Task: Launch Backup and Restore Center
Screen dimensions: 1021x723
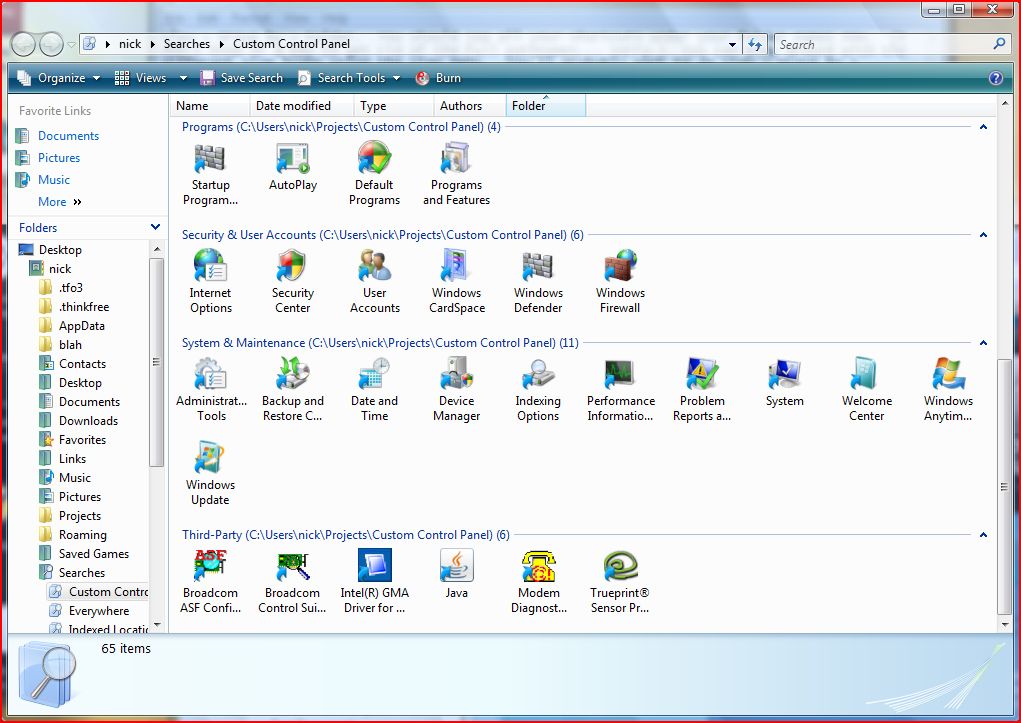Action: click(x=292, y=390)
